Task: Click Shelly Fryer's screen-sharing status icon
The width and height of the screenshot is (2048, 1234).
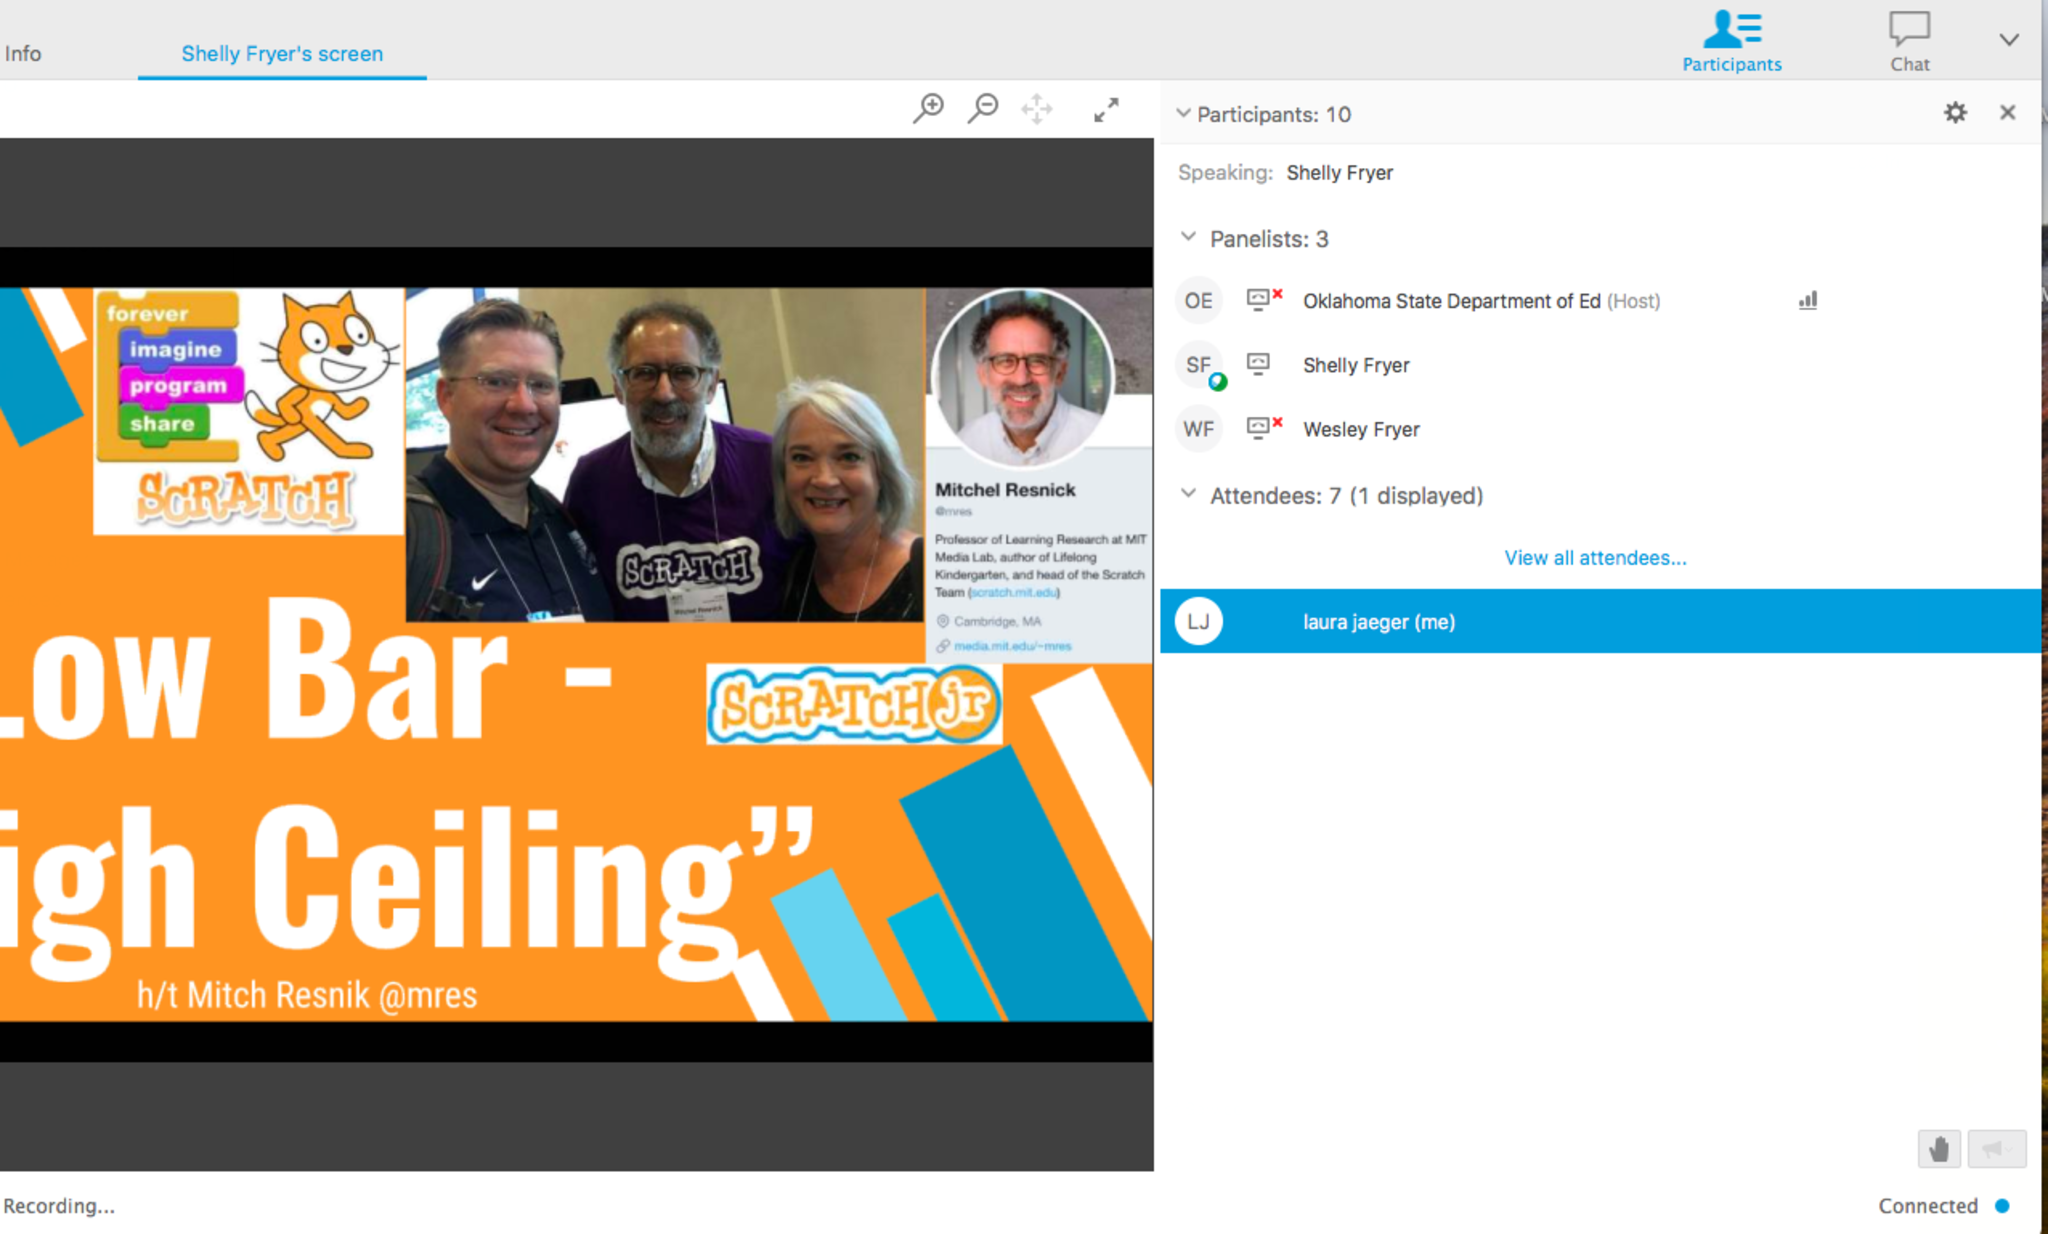Action: click(1258, 364)
